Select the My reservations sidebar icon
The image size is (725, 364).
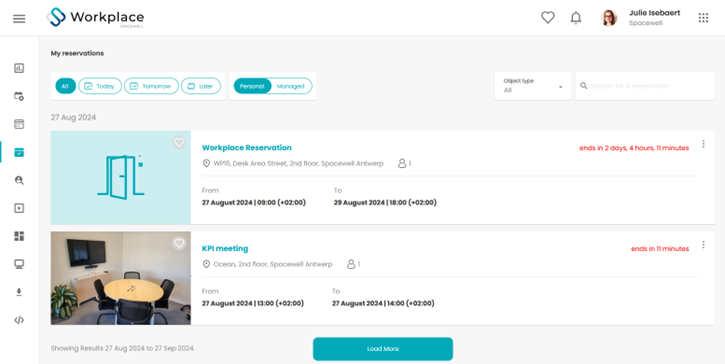coord(19,152)
